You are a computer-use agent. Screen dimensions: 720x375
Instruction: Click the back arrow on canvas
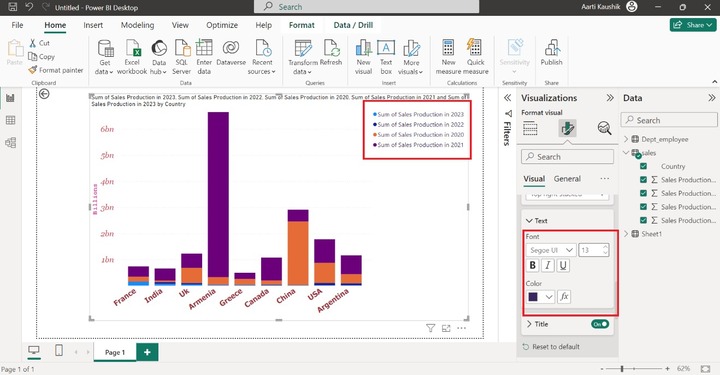coord(44,94)
